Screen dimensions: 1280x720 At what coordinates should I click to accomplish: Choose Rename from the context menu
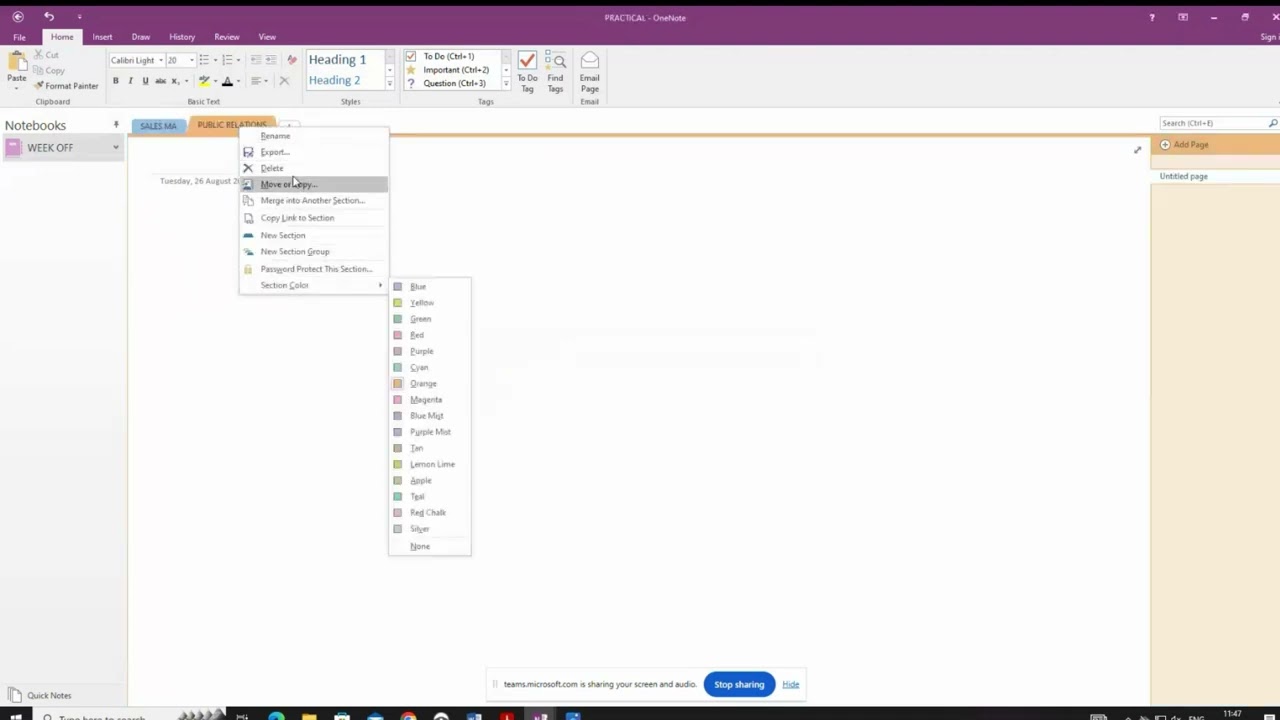(314, 136)
